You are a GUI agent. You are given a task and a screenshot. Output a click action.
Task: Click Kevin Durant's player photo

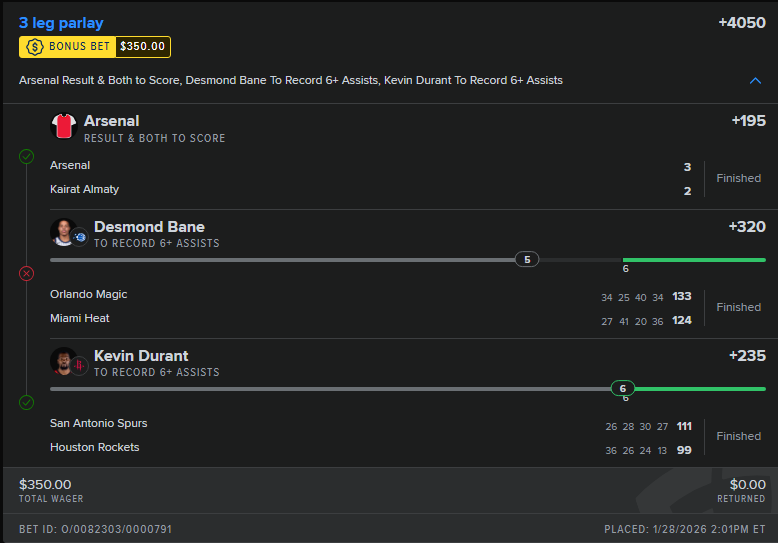click(x=64, y=361)
